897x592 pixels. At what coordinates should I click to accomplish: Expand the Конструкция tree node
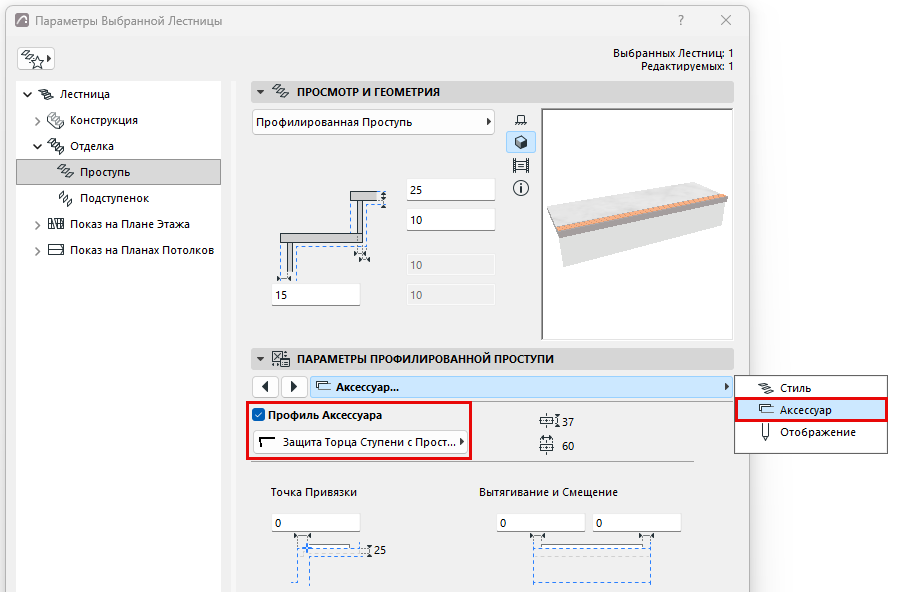tap(37, 121)
